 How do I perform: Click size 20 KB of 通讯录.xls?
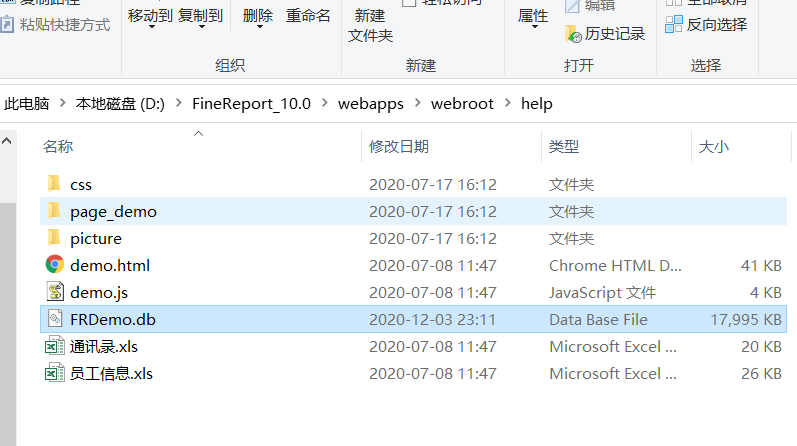(761, 346)
